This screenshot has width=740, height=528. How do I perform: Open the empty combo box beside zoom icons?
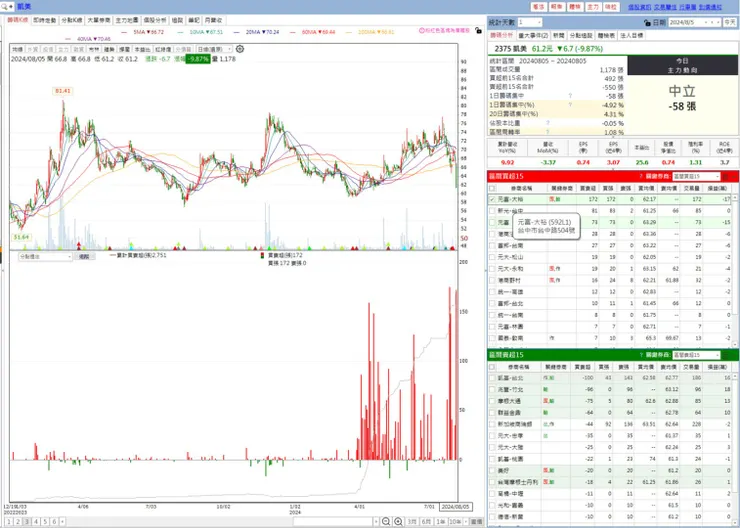pyautogui.click(x=336, y=521)
